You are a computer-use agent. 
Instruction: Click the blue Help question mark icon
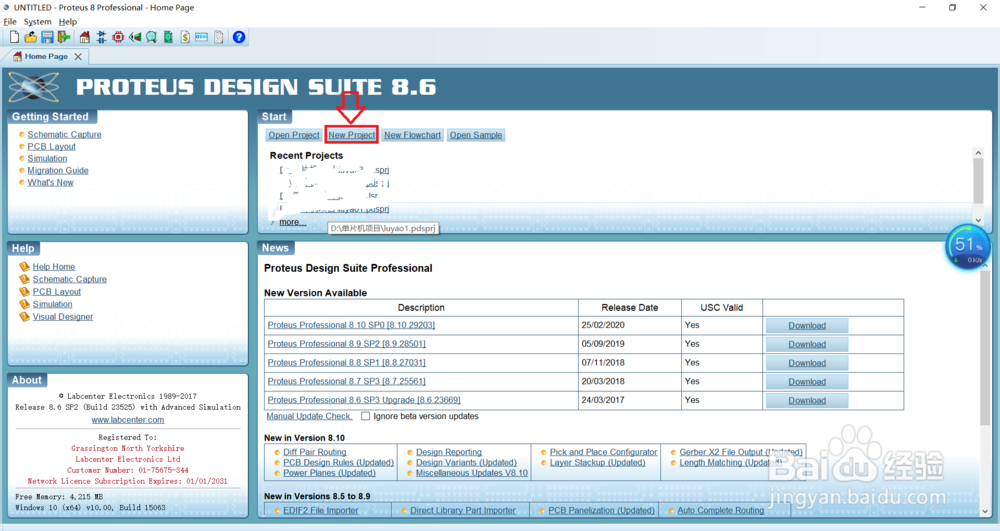(239, 37)
